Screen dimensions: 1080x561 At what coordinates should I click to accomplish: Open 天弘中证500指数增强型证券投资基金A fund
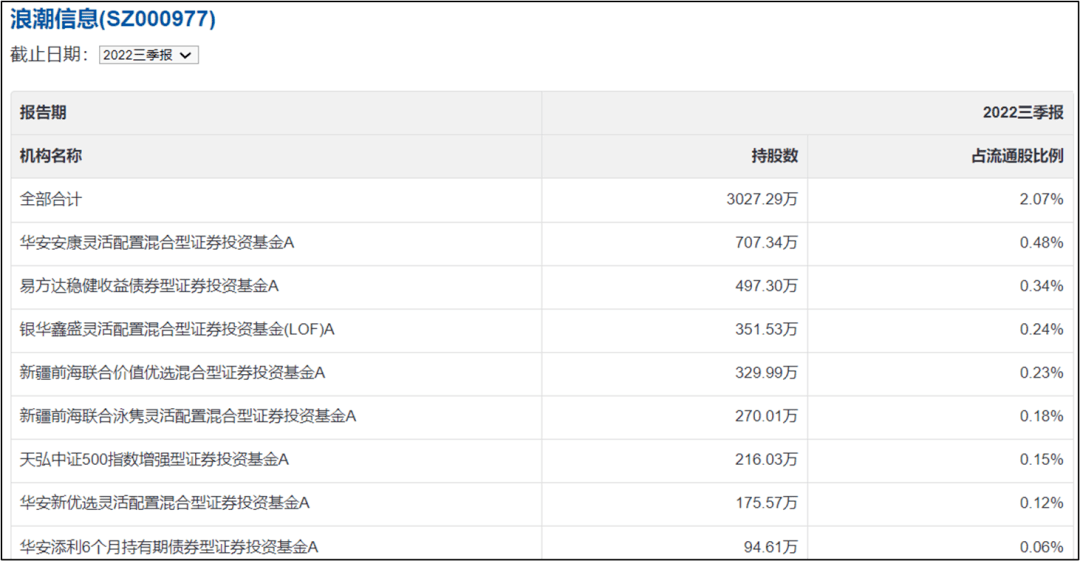click(x=154, y=459)
